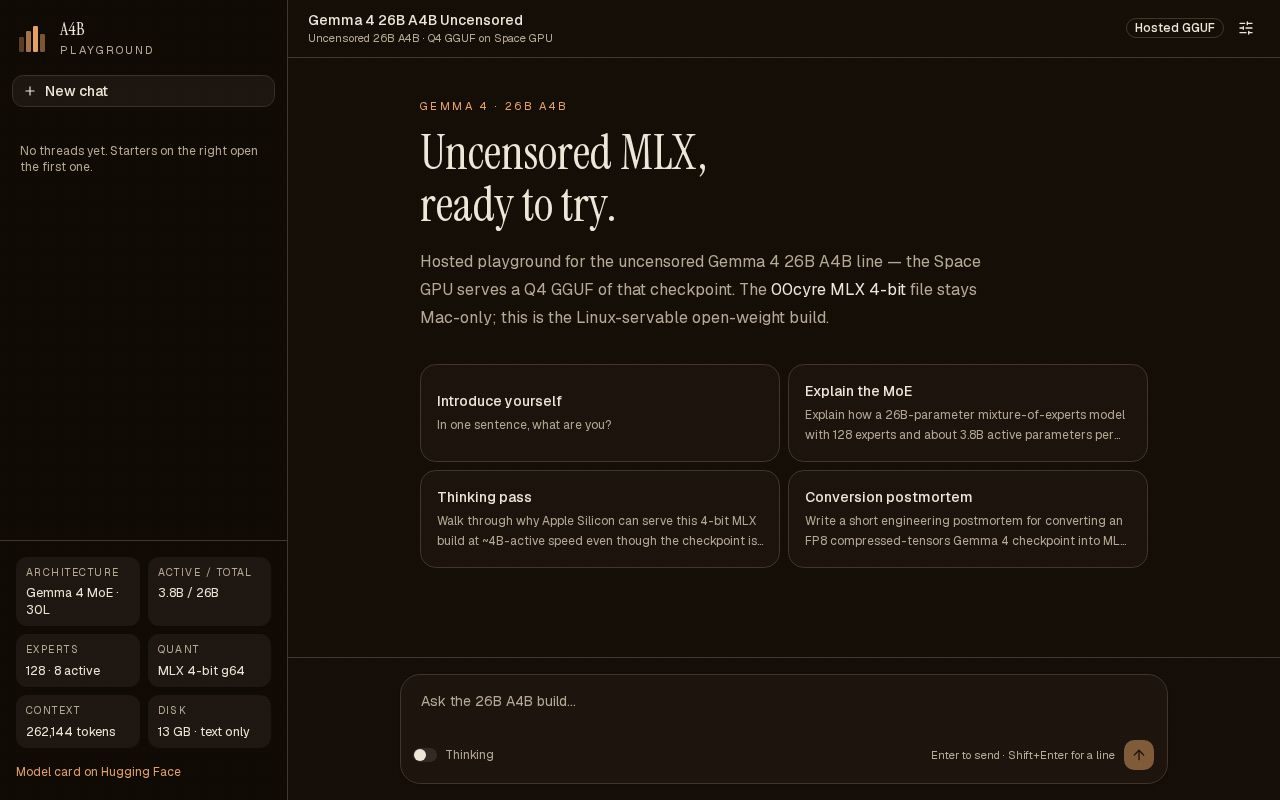Click the plus icon in New chat
This screenshot has height=800, width=1280.
[x=30, y=91]
